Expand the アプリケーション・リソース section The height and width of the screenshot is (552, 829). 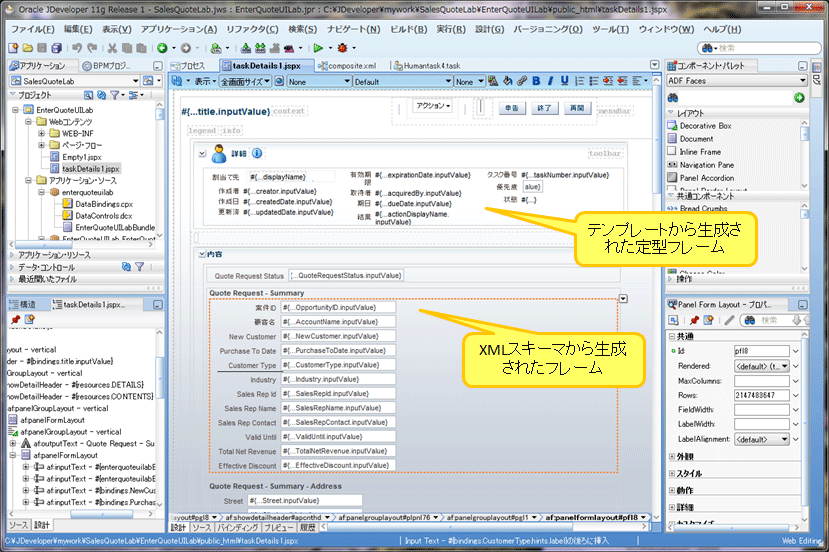click(12, 255)
